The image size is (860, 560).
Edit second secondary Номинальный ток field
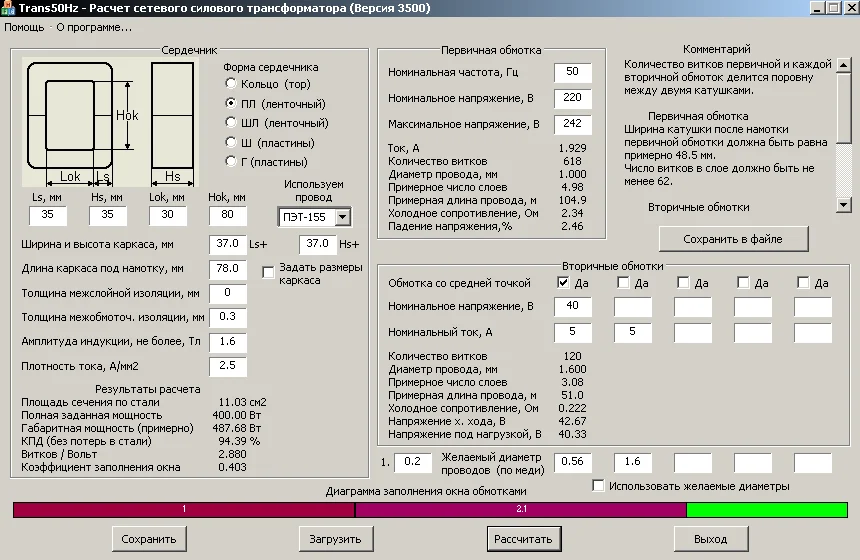pyautogui.click(x=632, y=332)
